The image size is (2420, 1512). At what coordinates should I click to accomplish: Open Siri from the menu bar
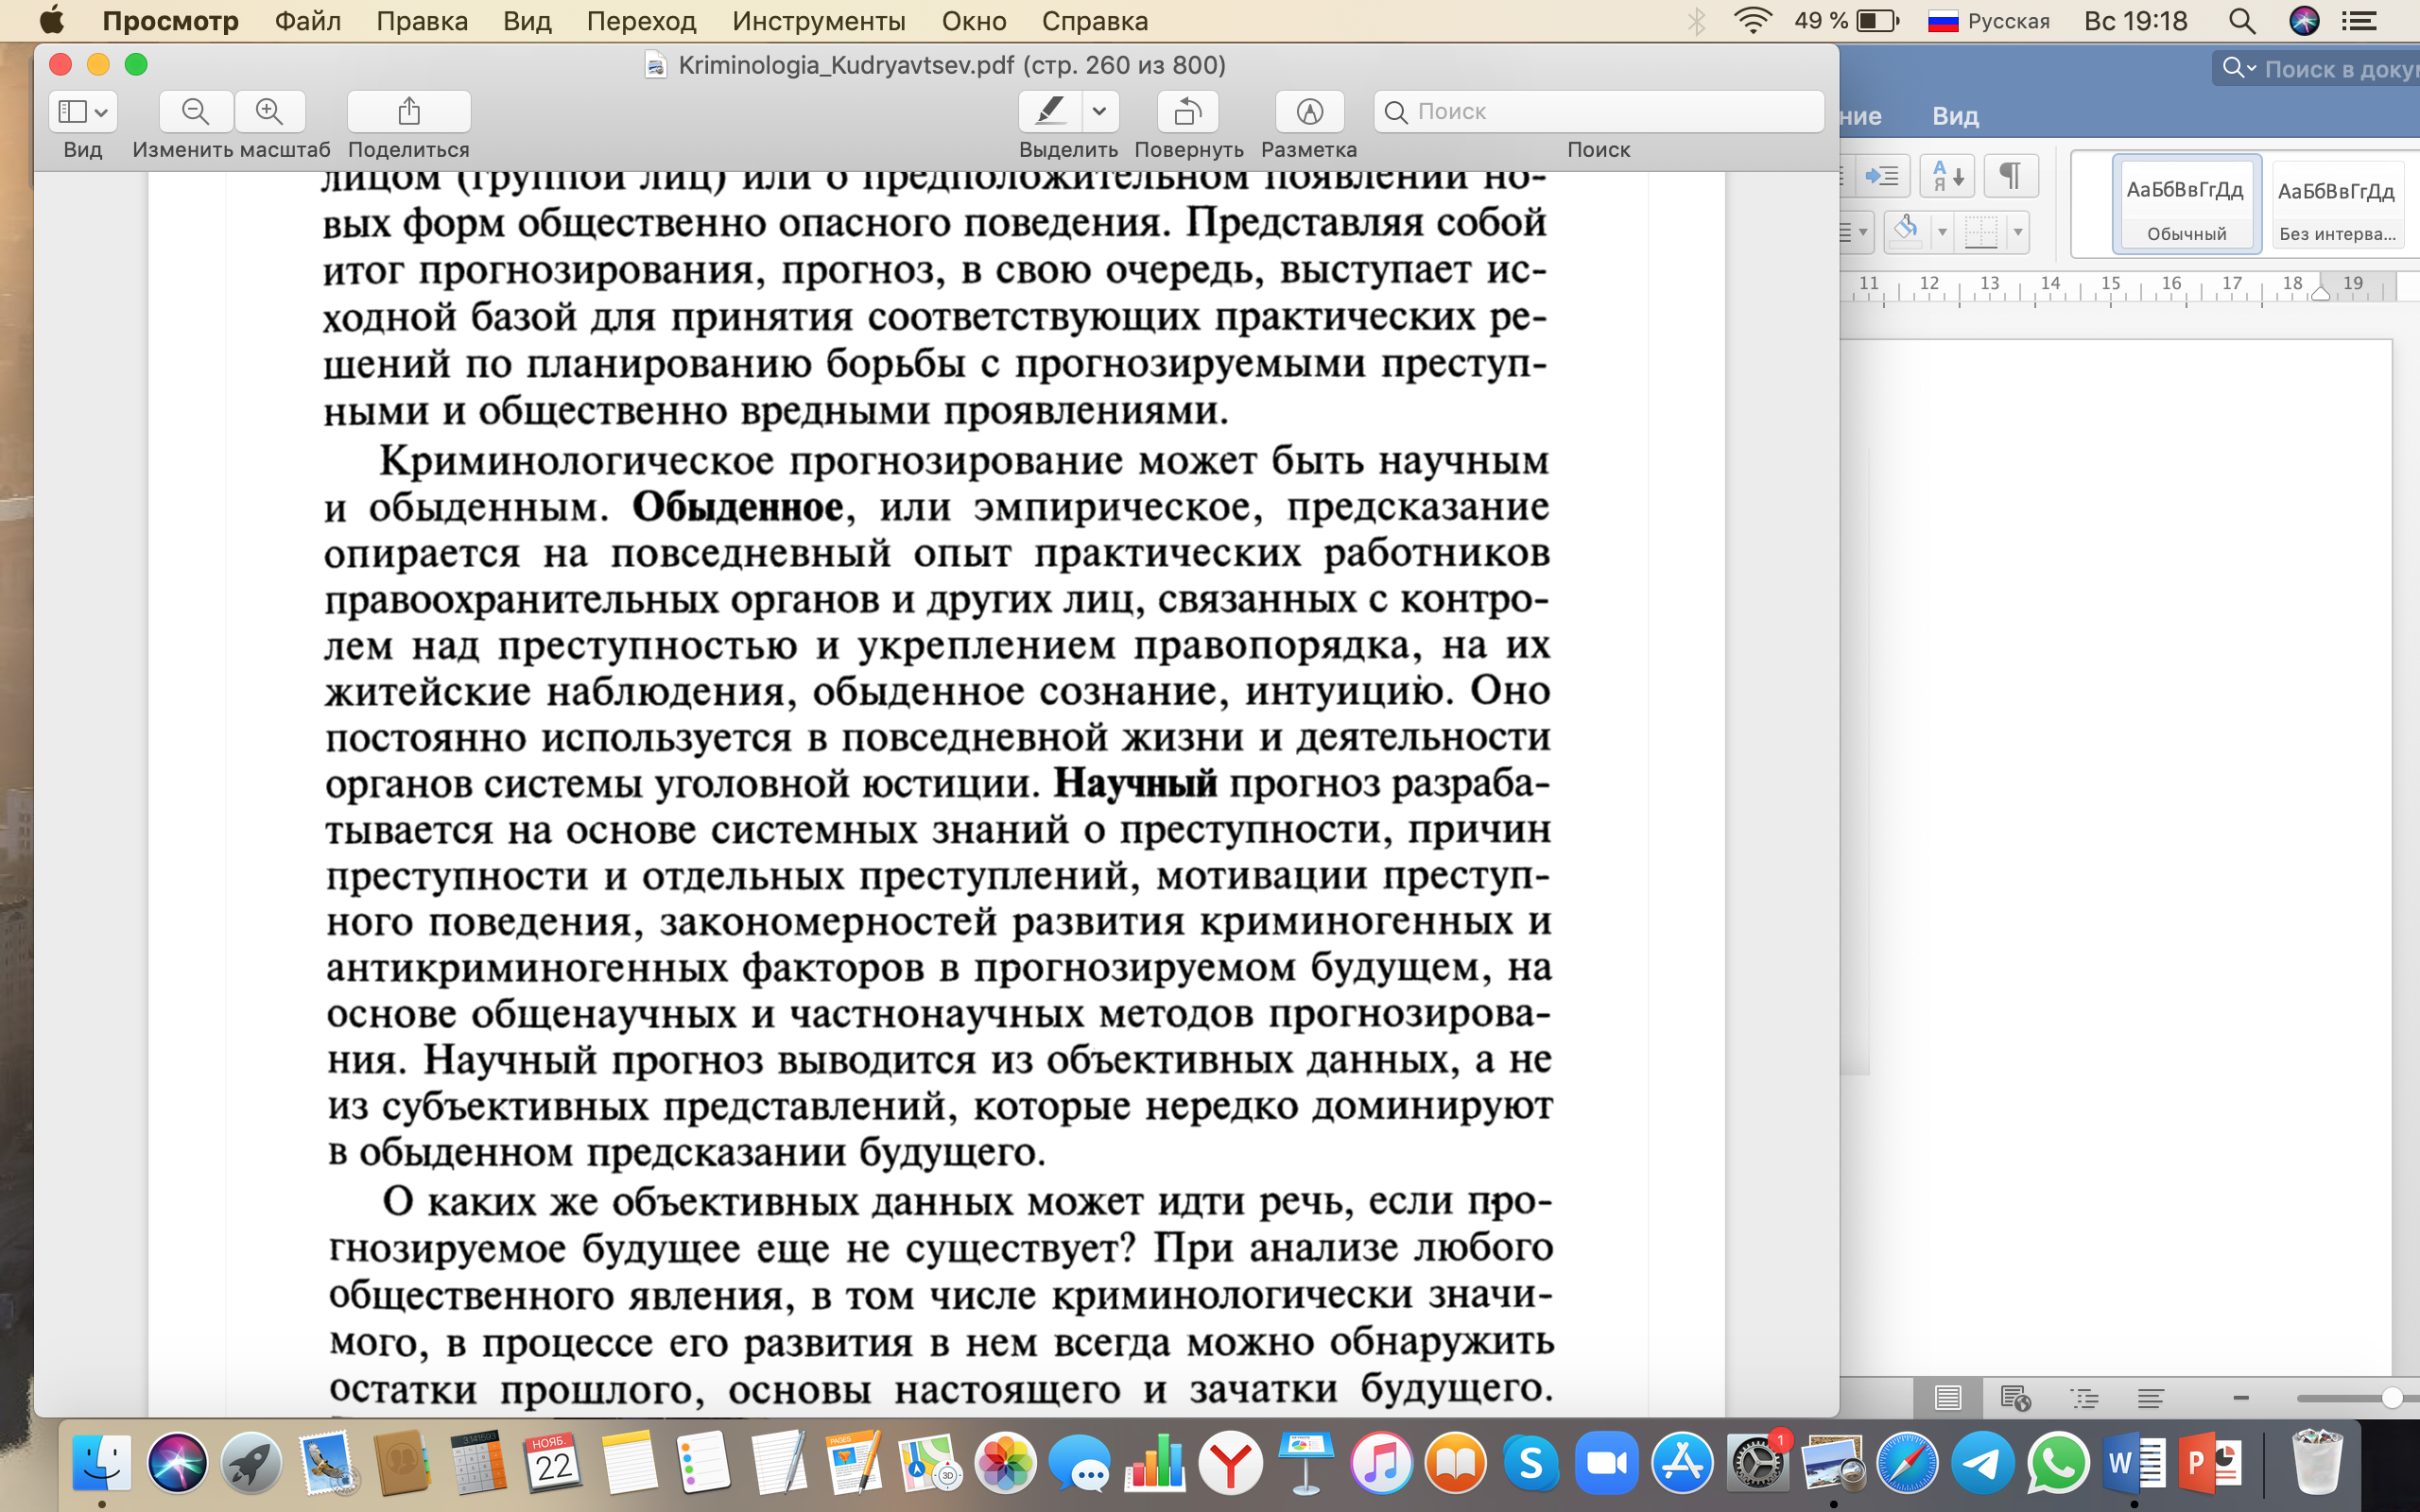pos(2304,21)
